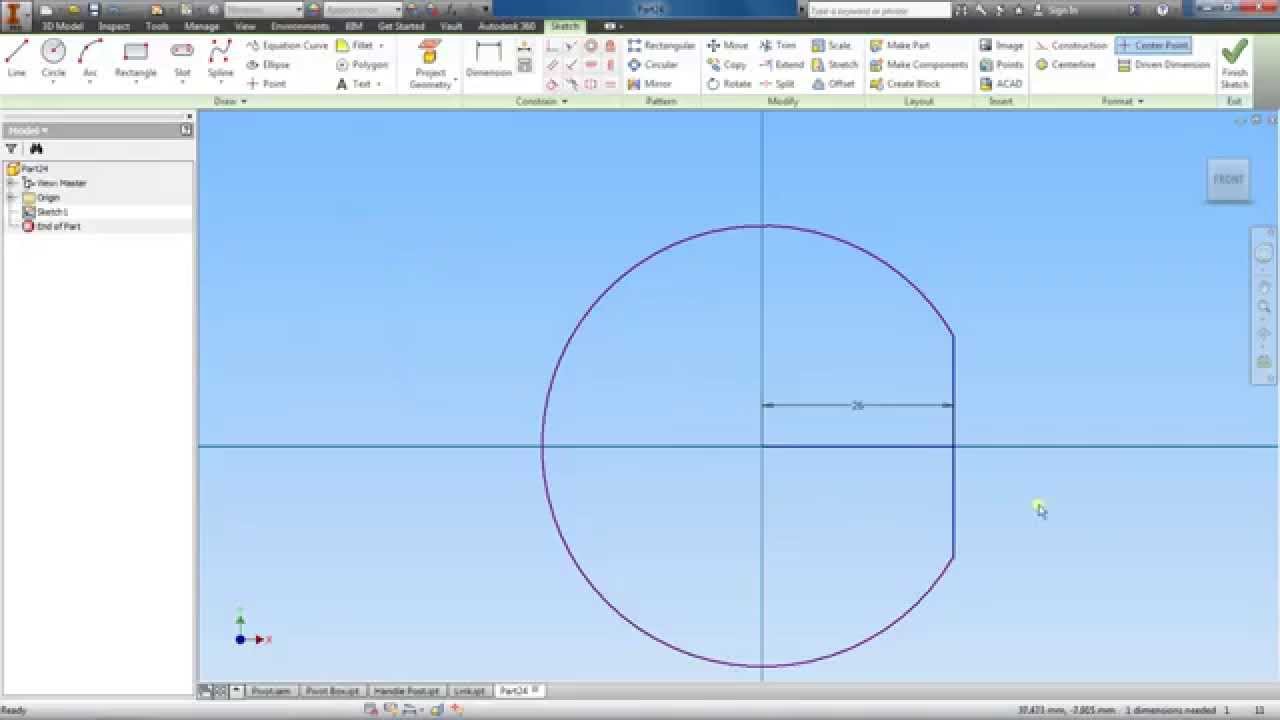
Task: Toggle Centerline format
Action: tap(1066, 64)
